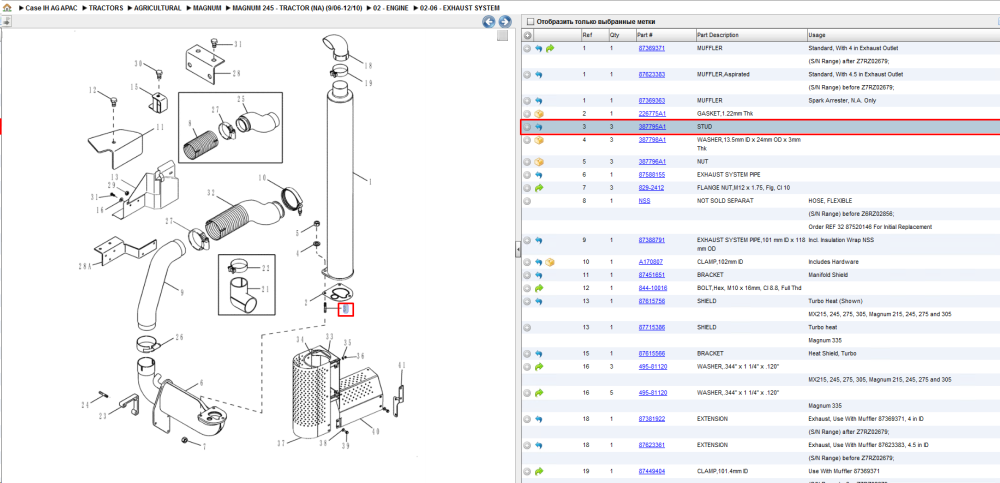
Task: Toggle 'Отобразить только выбранные метки' checkbox
Action: pyautogui.click(x=529, y=22)
